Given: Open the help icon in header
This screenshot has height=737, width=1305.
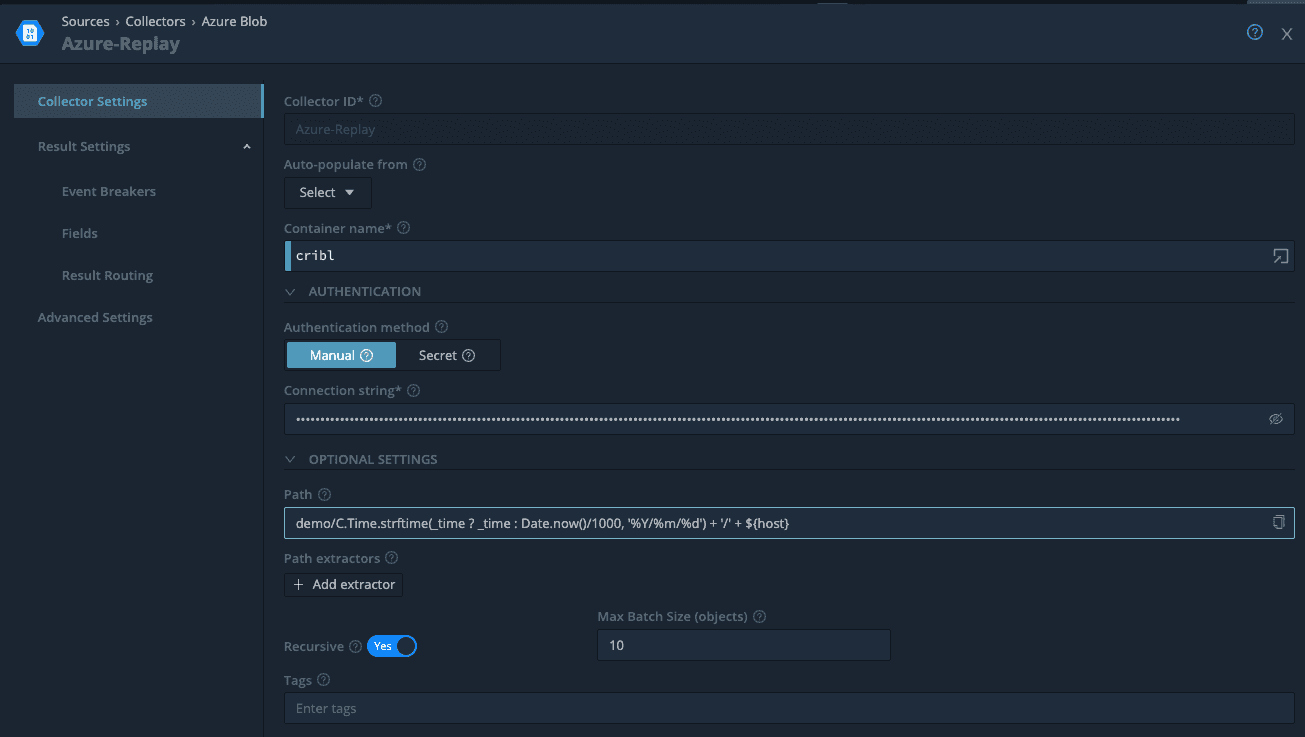Looking at the screenshot, I should point(1254,33).
